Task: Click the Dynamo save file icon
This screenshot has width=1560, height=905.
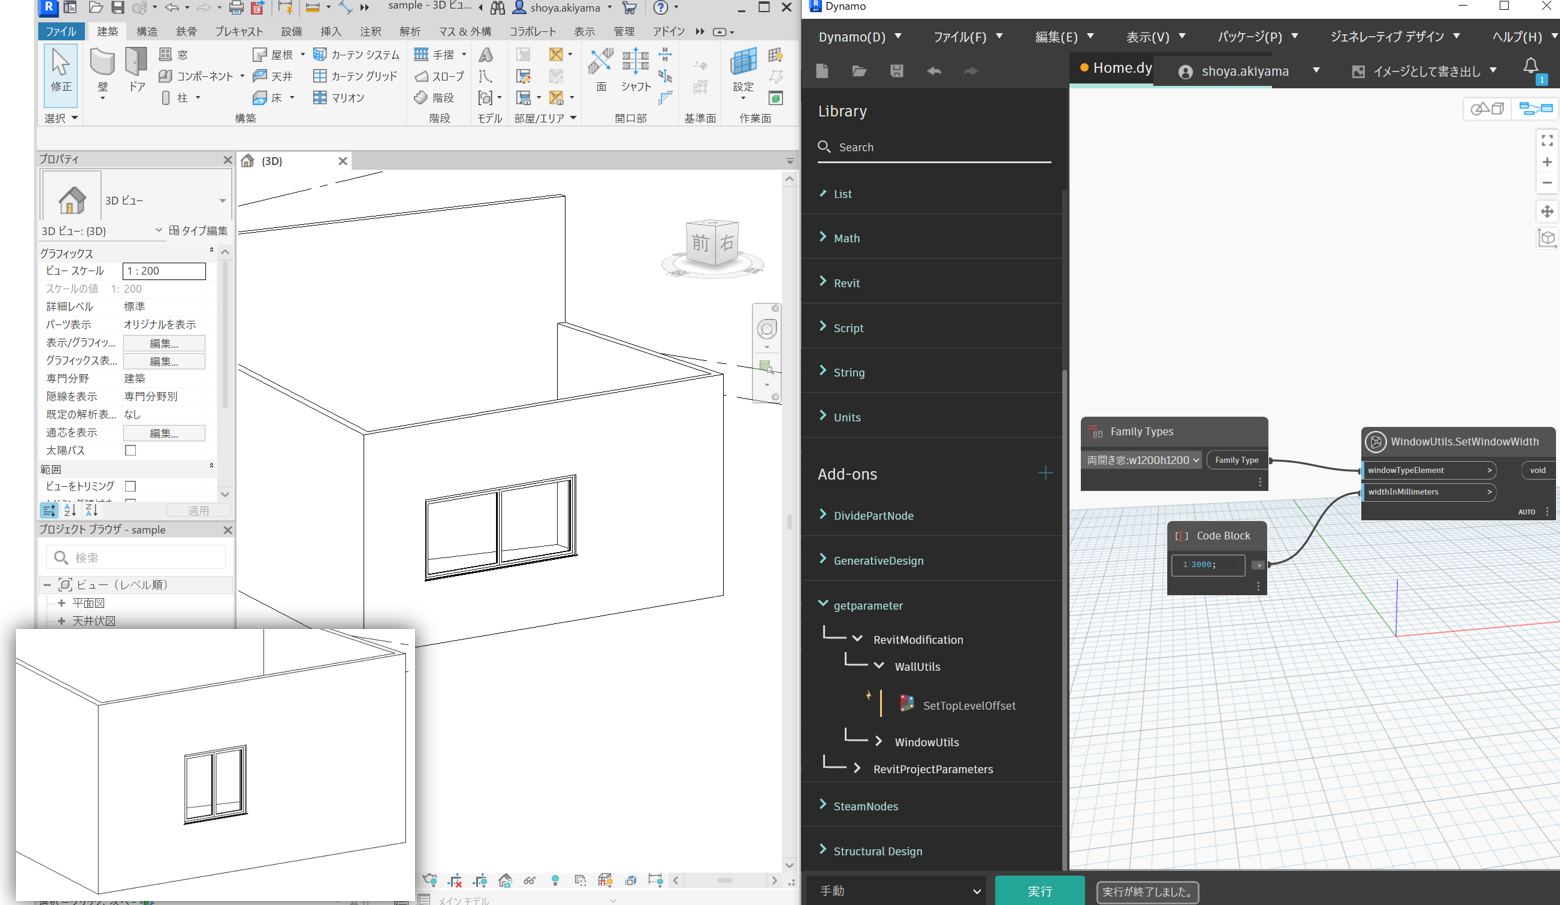Action: tap(896, 71)
